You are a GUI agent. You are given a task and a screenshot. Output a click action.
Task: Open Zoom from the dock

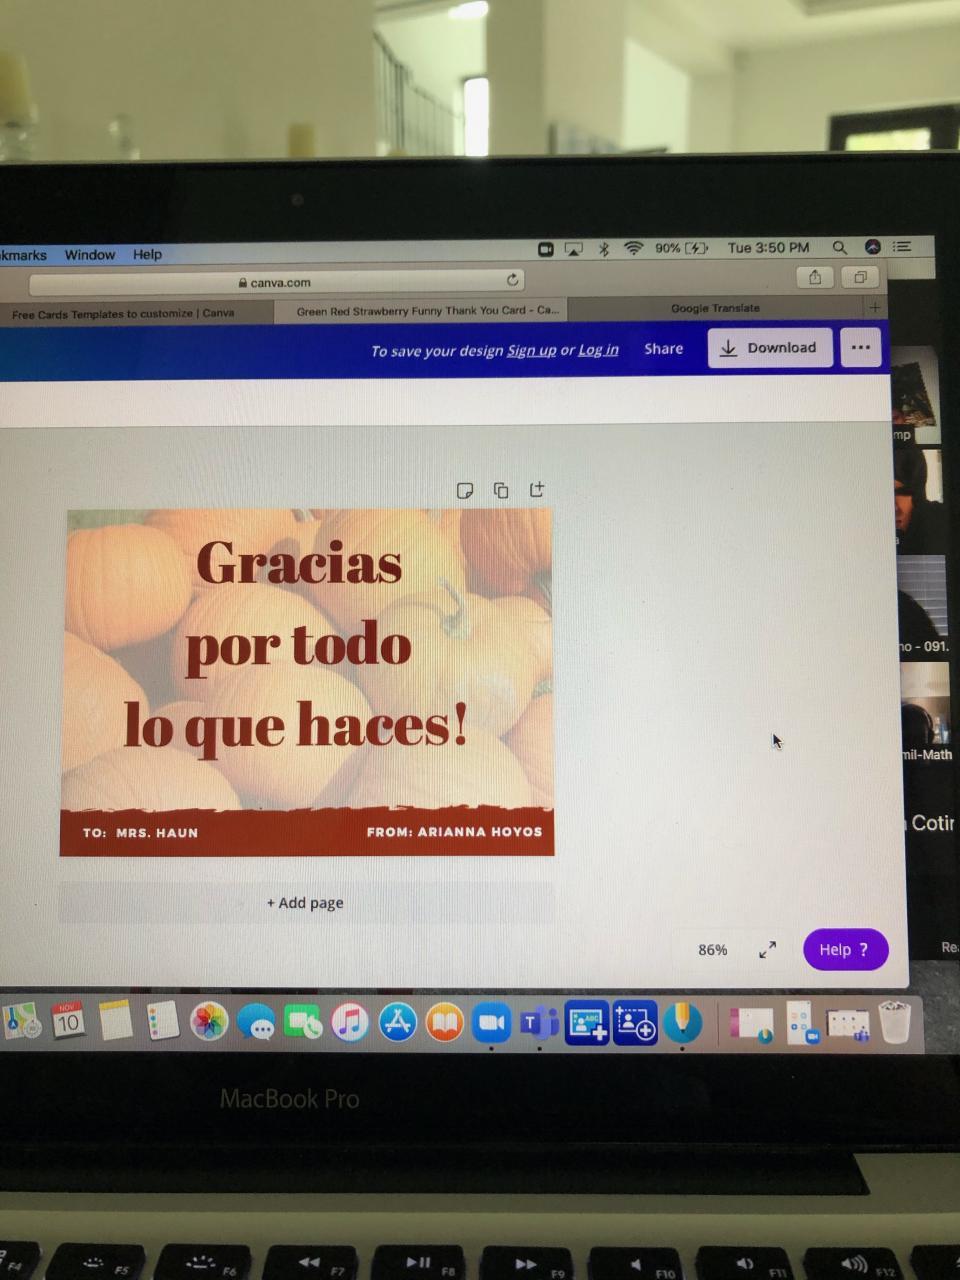click(491, 1022)
